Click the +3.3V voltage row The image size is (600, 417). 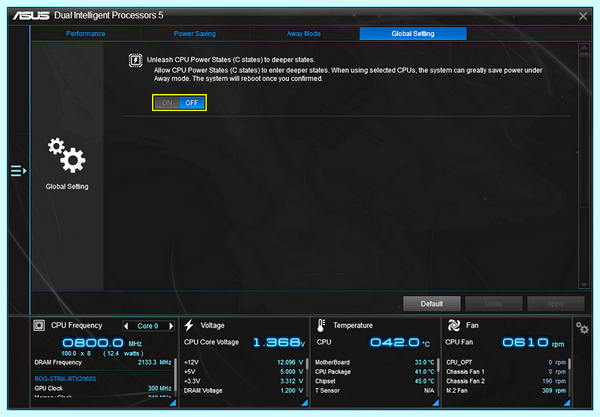pos(243,381)
